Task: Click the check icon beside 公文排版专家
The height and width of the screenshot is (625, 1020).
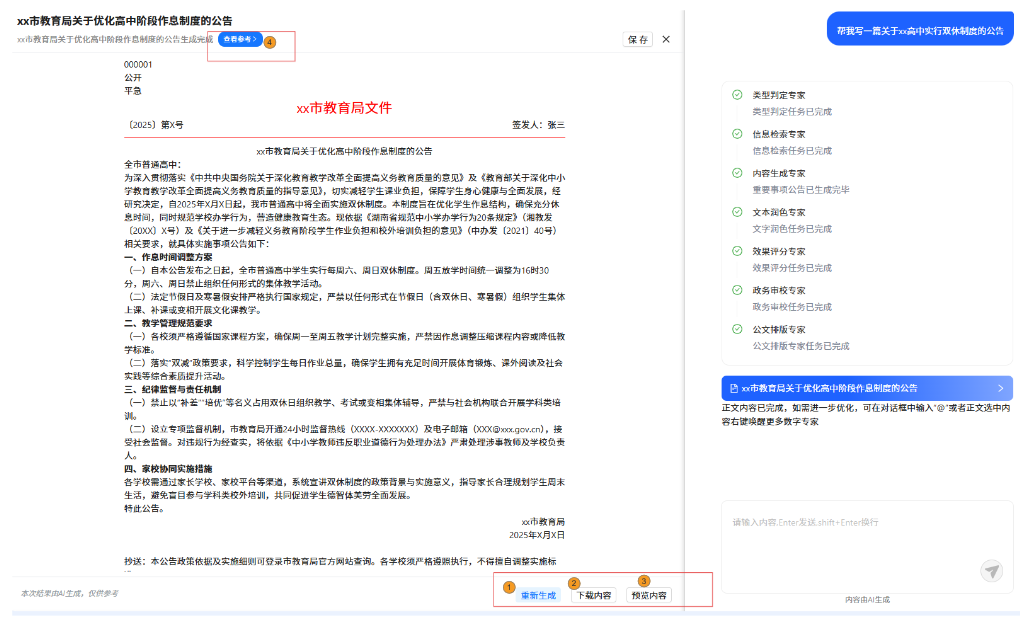Action: point(737,328)
